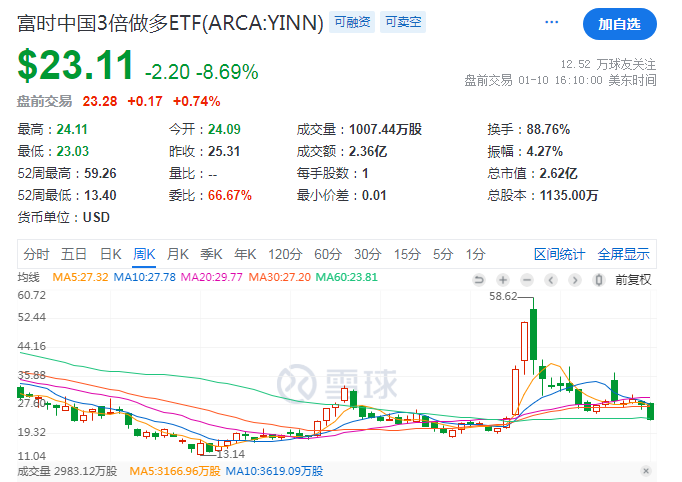The height and width of the screenshot is (482, 682).
Task: Click the 成交量 2983.12万股 volume label
Action: [67, 471]
